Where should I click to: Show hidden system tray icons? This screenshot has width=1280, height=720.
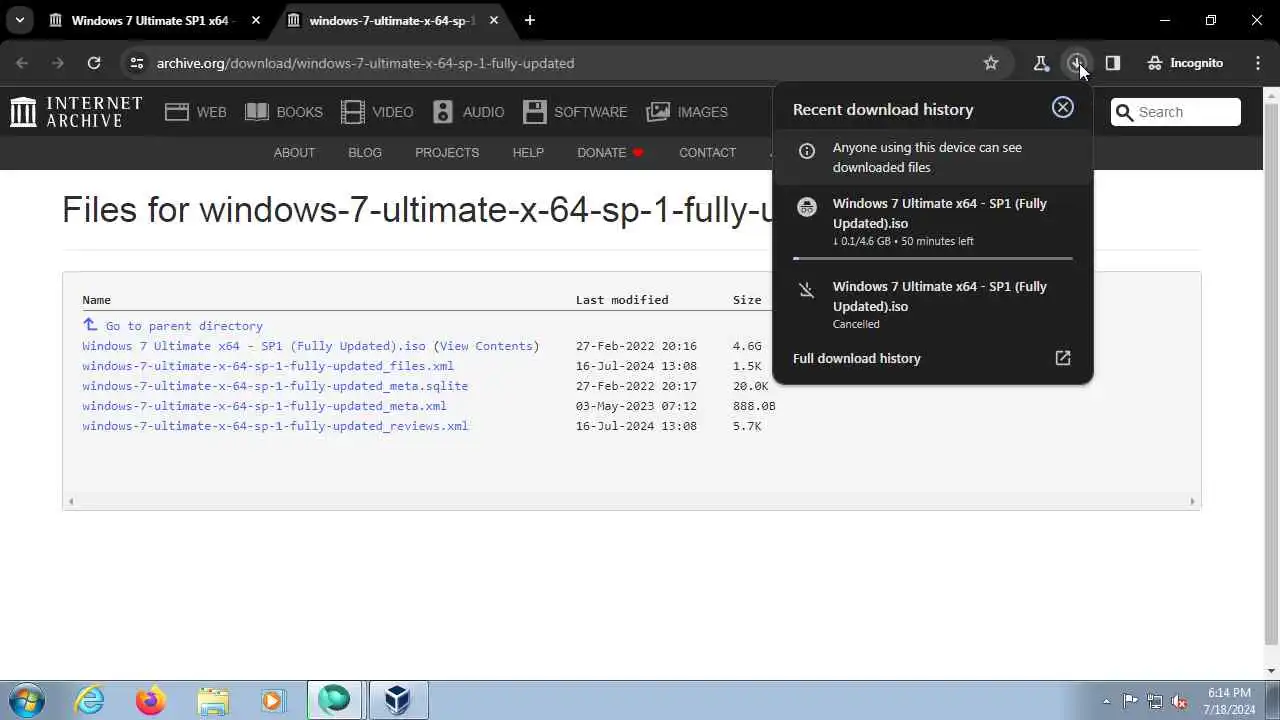pyautogui.click(x=1106, y=701)
